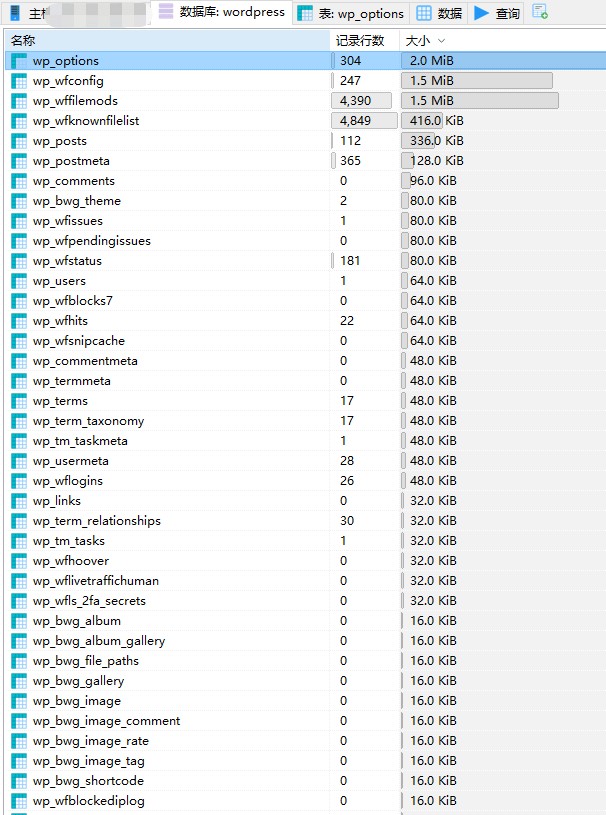606x815 pixels.
Task: Click the wp_users table icon
Action: (19, 281)
